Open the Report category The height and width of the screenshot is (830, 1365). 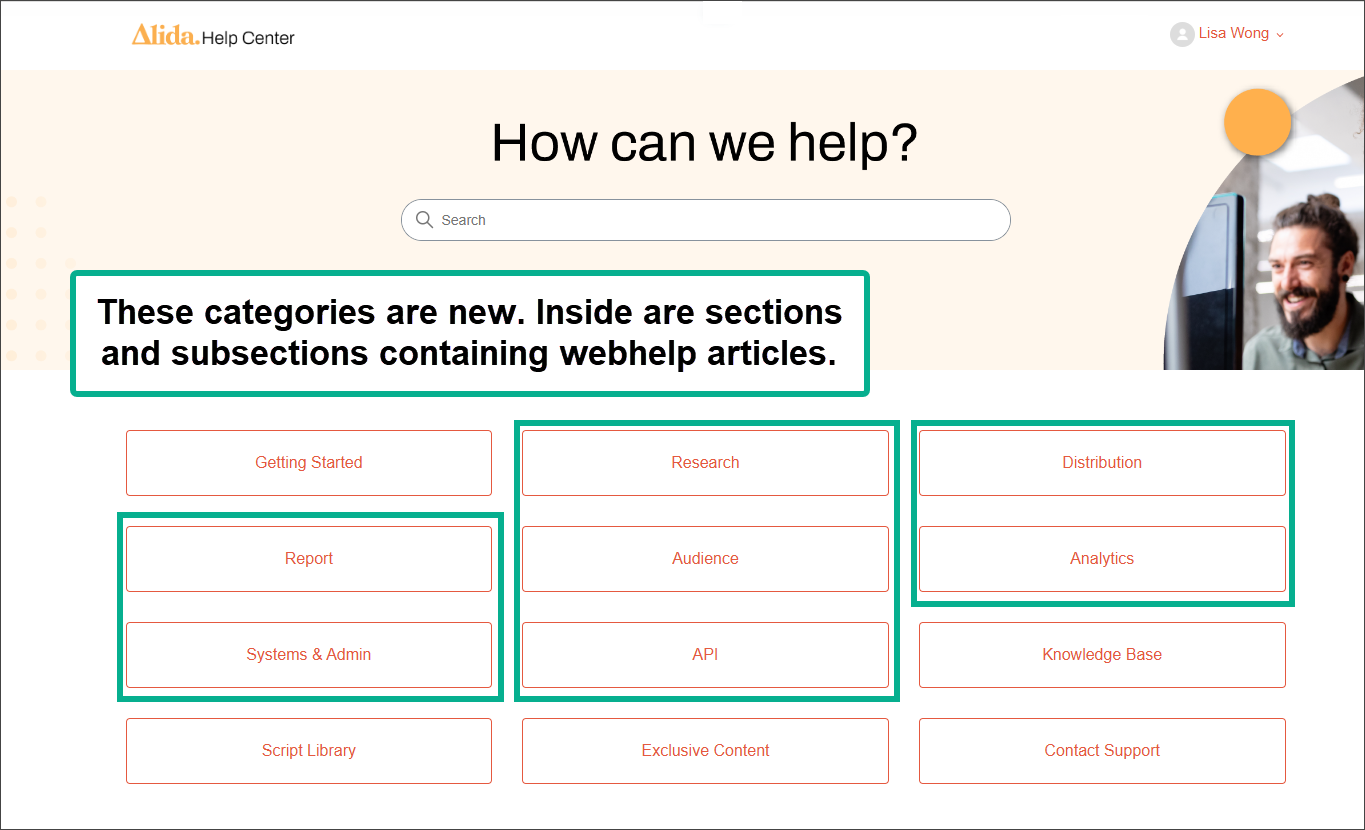[309, 559]
